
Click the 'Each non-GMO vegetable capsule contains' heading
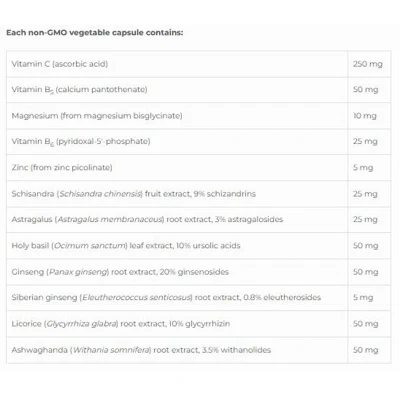coord(95,33)
